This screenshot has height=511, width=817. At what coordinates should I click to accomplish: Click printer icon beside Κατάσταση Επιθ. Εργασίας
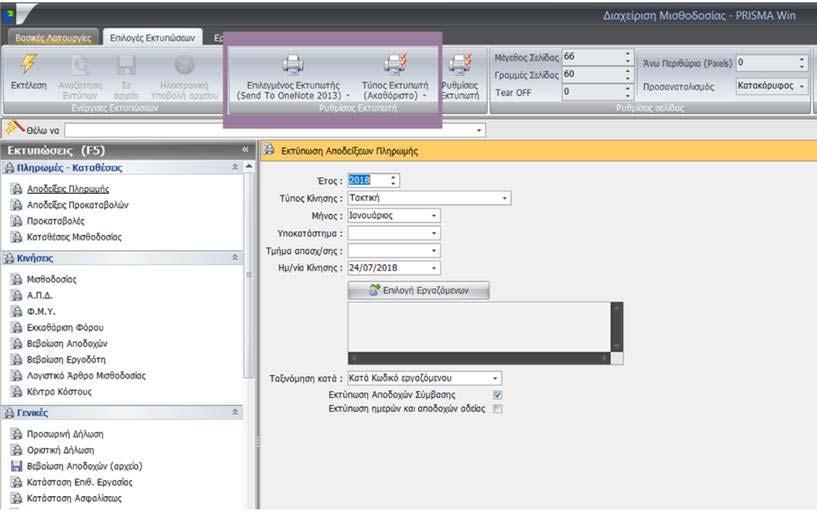click(17, 482)
